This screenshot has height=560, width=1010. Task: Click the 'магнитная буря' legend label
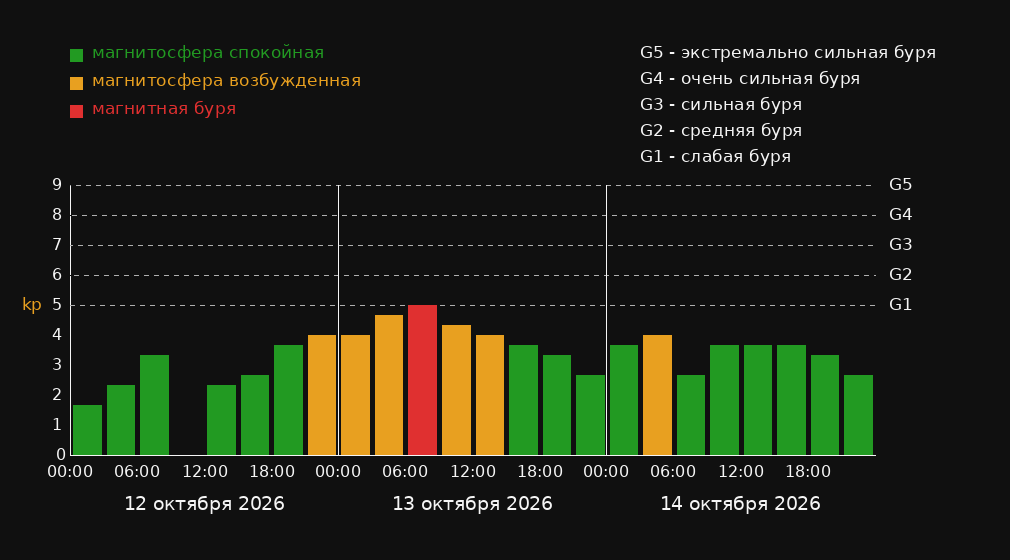tap(164, 109)
